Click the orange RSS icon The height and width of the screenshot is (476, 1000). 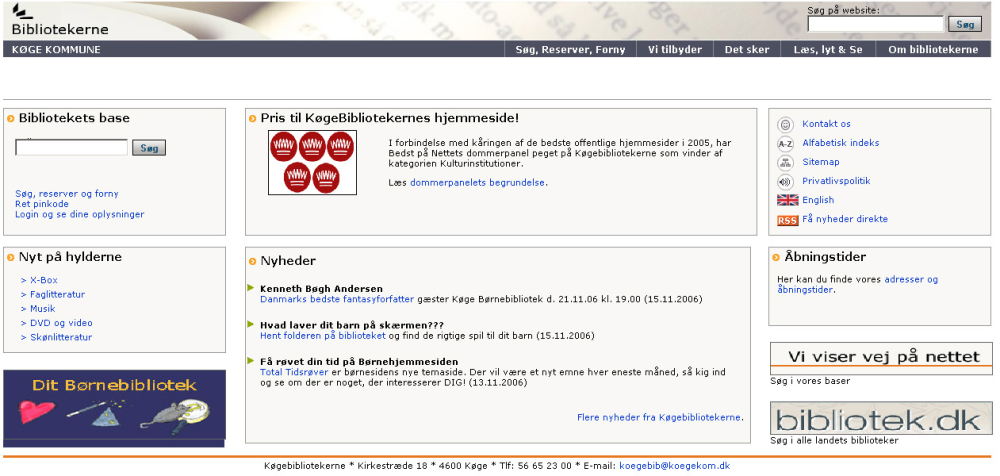tap(788, 220)
